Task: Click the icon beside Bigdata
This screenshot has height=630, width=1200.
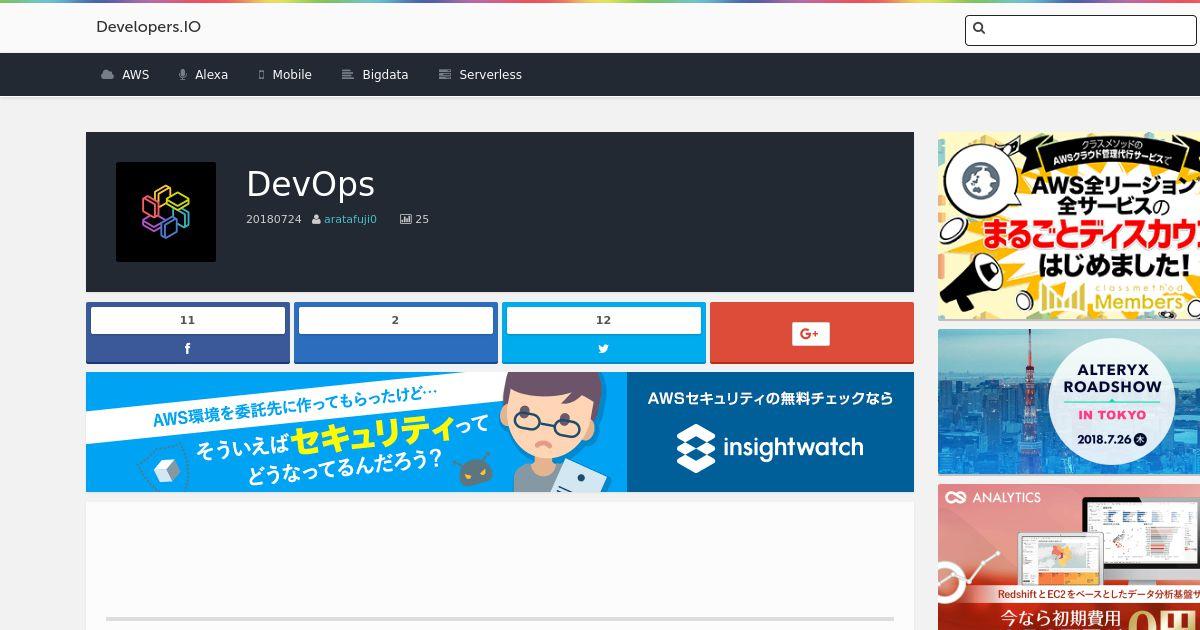Action: [348, 75]
